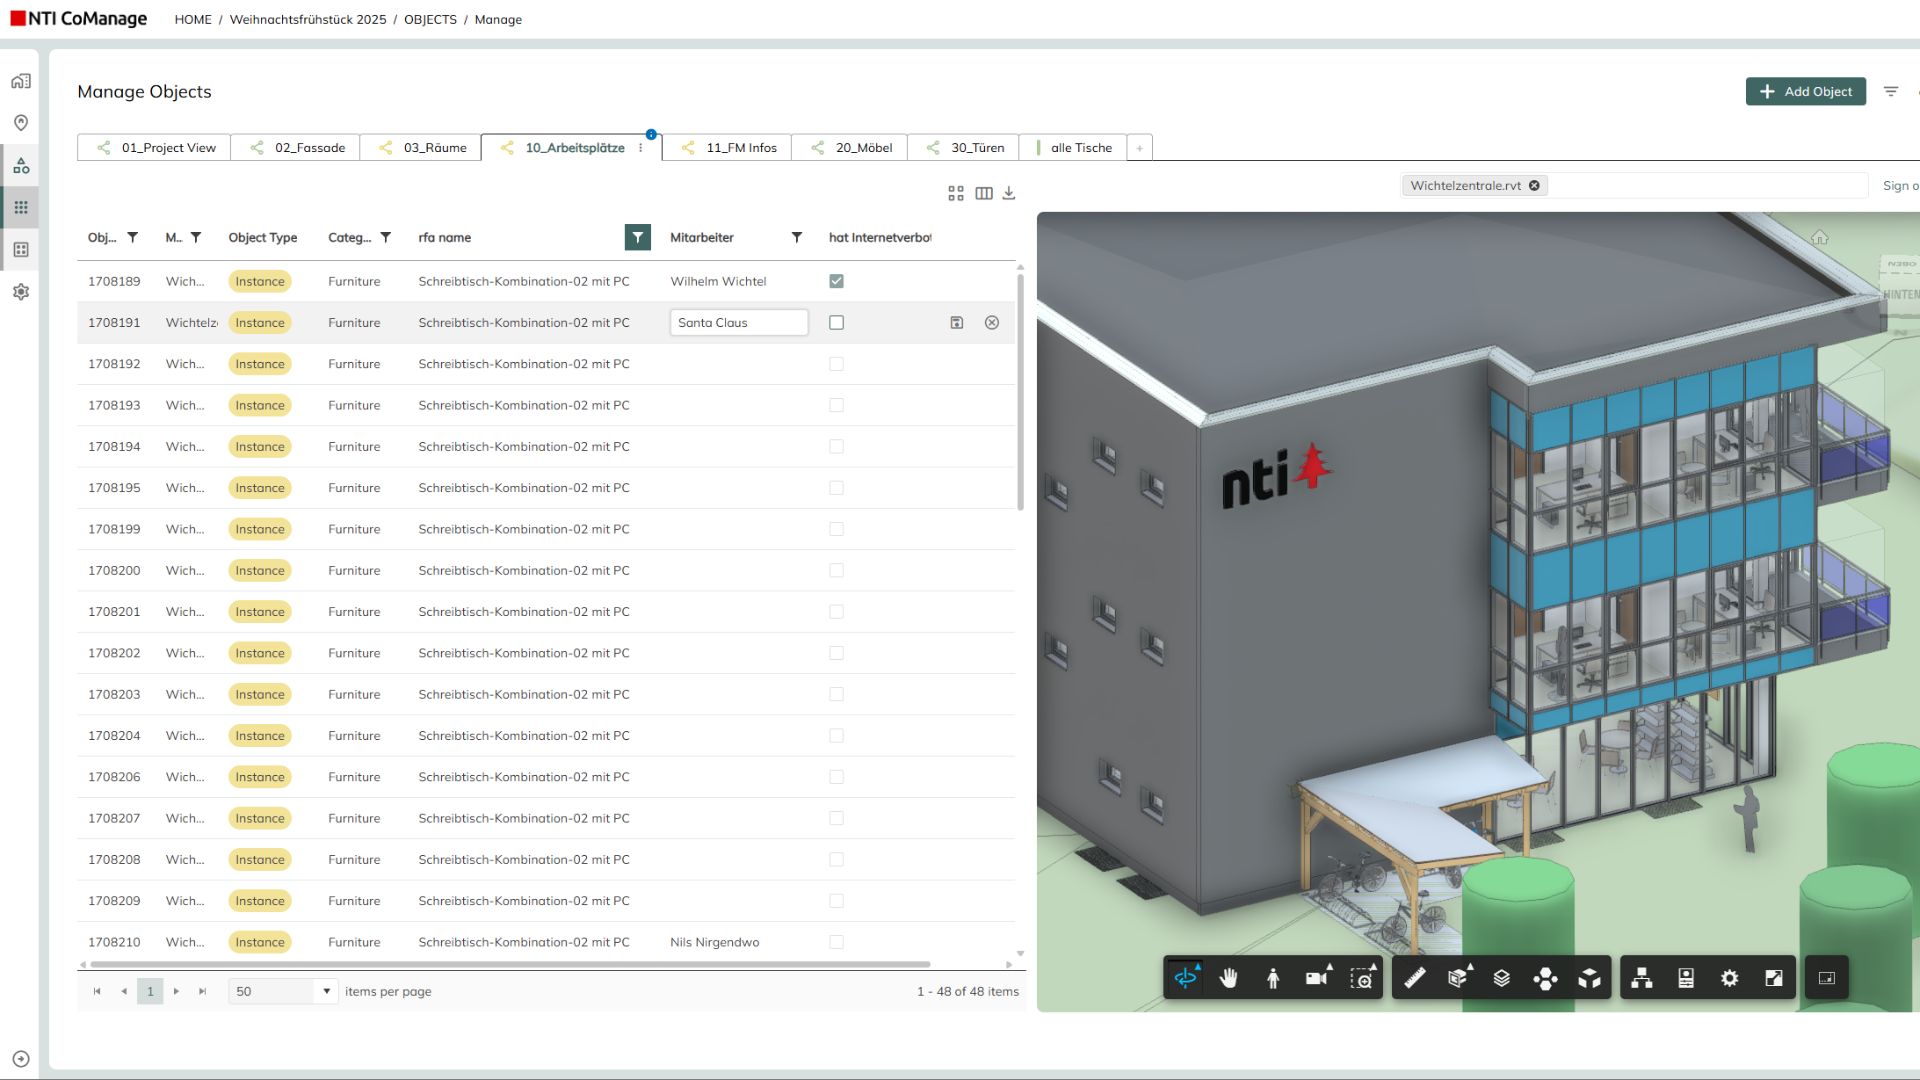
Task: Enable First Person walk tool
Action: [1273, 979]
